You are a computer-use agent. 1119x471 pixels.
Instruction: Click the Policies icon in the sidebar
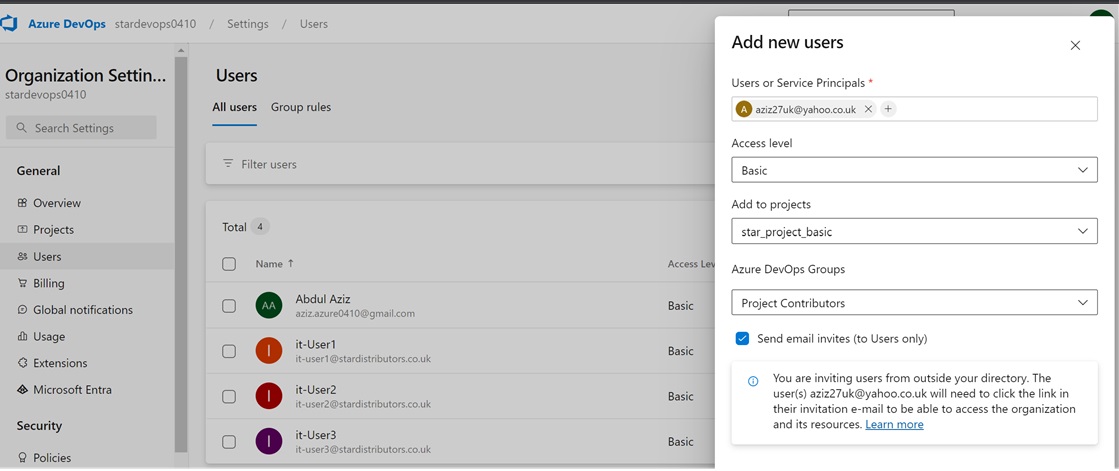pos(22,457)
